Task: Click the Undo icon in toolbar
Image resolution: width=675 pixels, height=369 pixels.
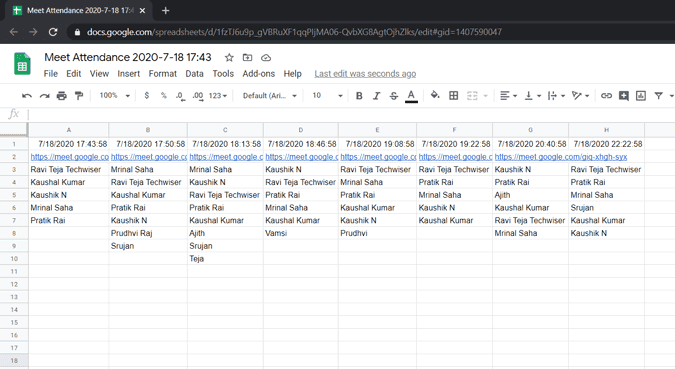Action: coord(27,96)
